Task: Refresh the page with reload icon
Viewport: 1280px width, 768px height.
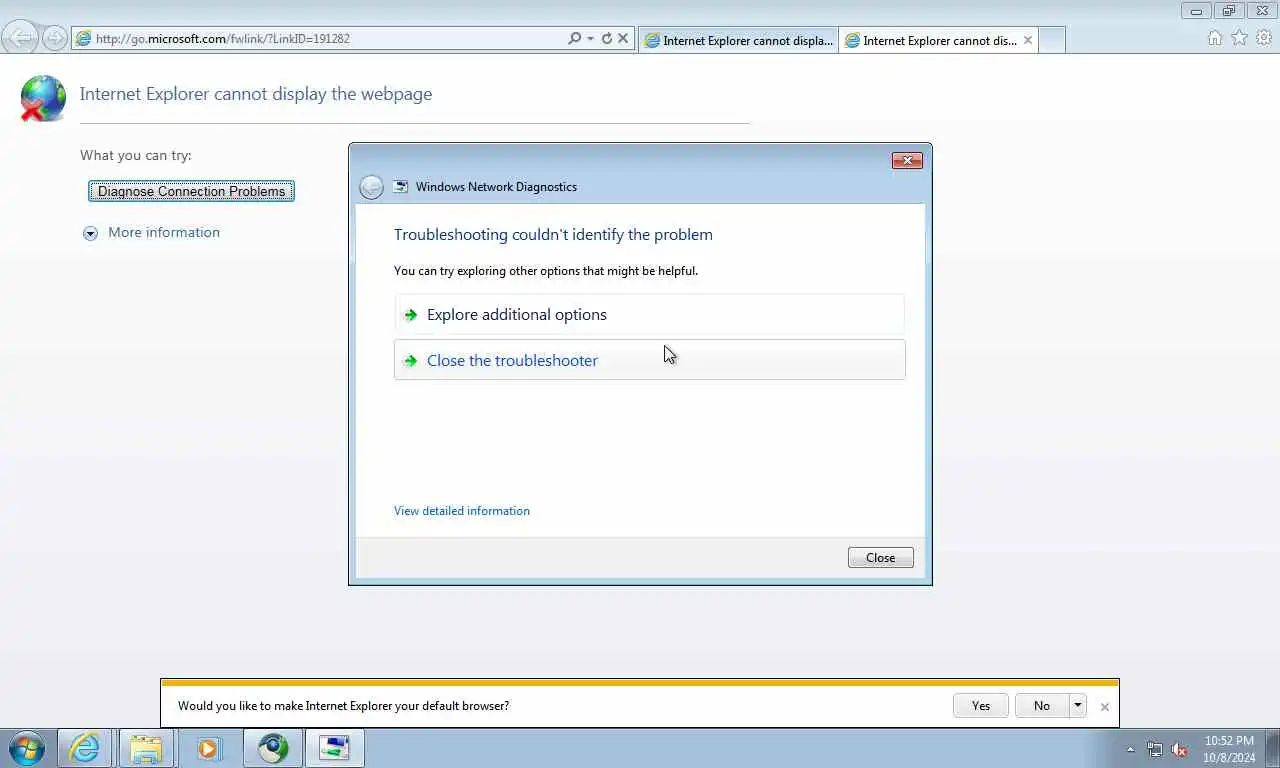Action: tap(606, 38)
